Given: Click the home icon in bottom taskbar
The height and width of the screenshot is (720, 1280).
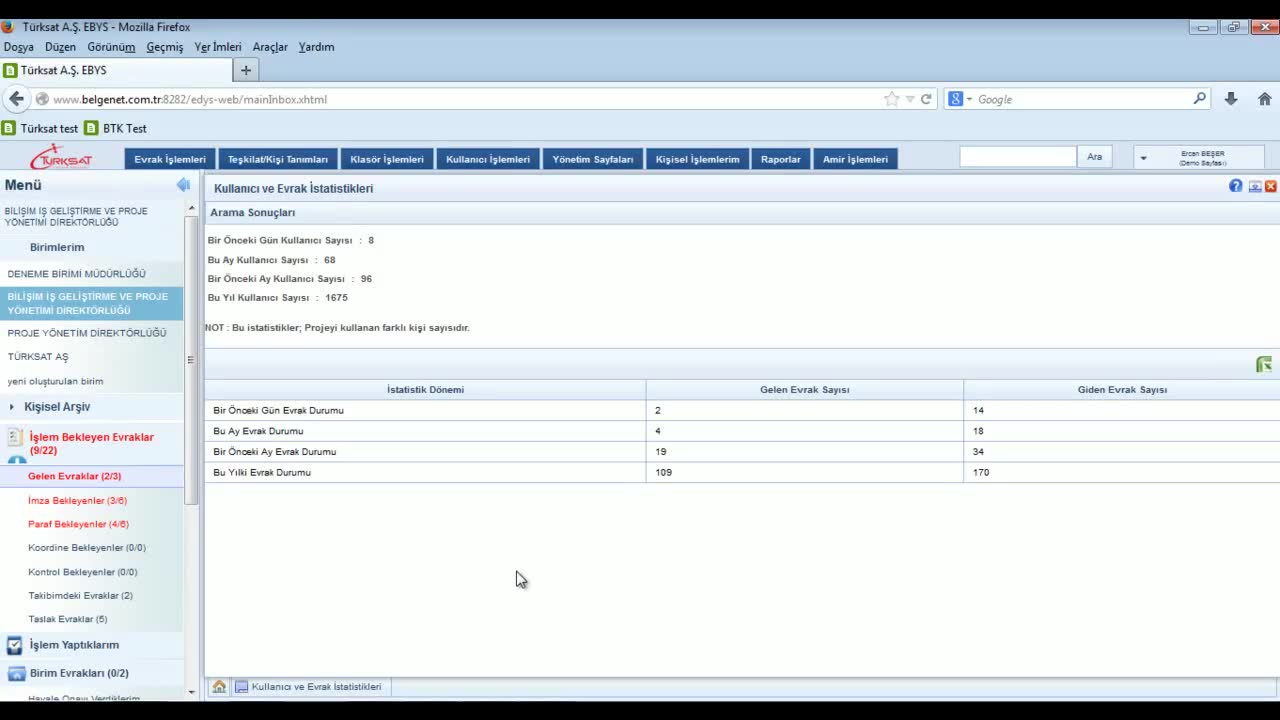Looking at the screenshot, I should (219, 687).
